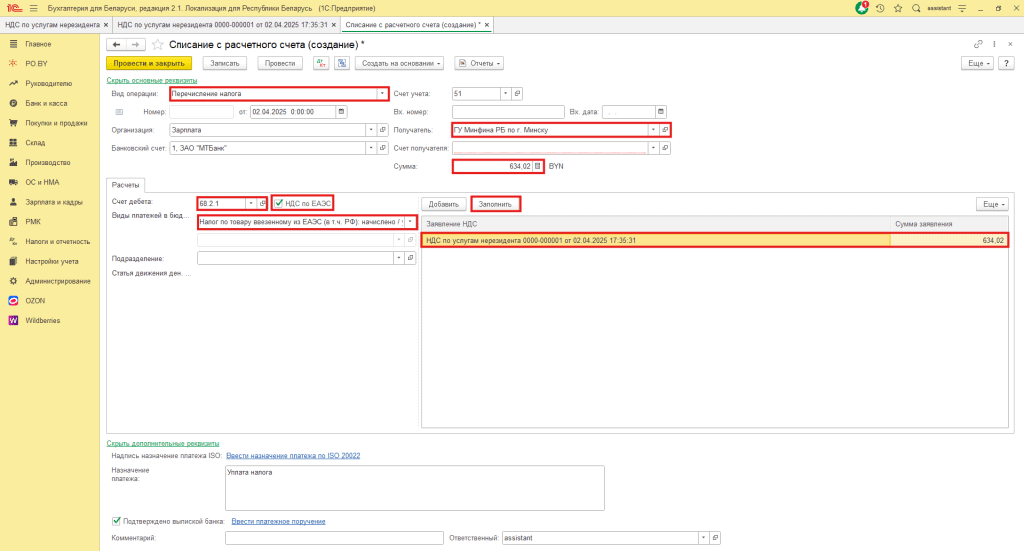Image resolution: width=1024 pixels, height=551 pixels.
Task: Expand the Банковский счет dropdown arrow
Action: click(x=371, y=148)
